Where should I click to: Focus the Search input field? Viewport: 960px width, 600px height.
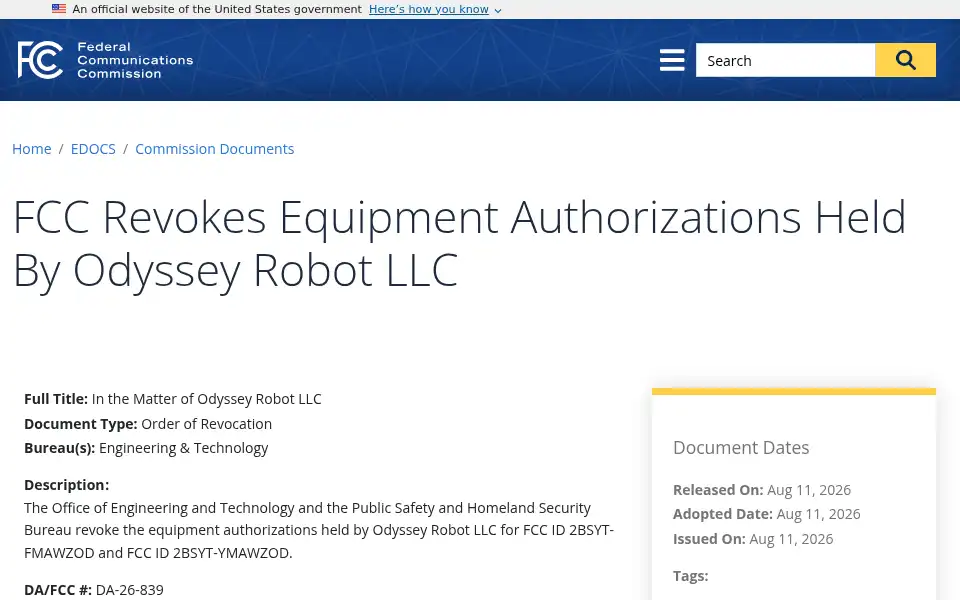pyautogui.click(x=786, y=60)
